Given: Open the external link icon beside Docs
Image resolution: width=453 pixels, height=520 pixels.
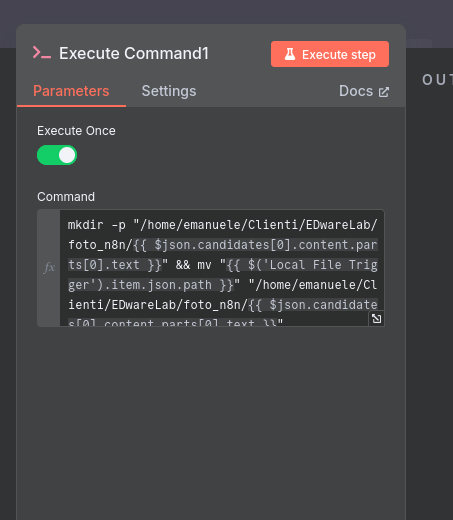Looking at the screenshot, I should click(384, 92).
